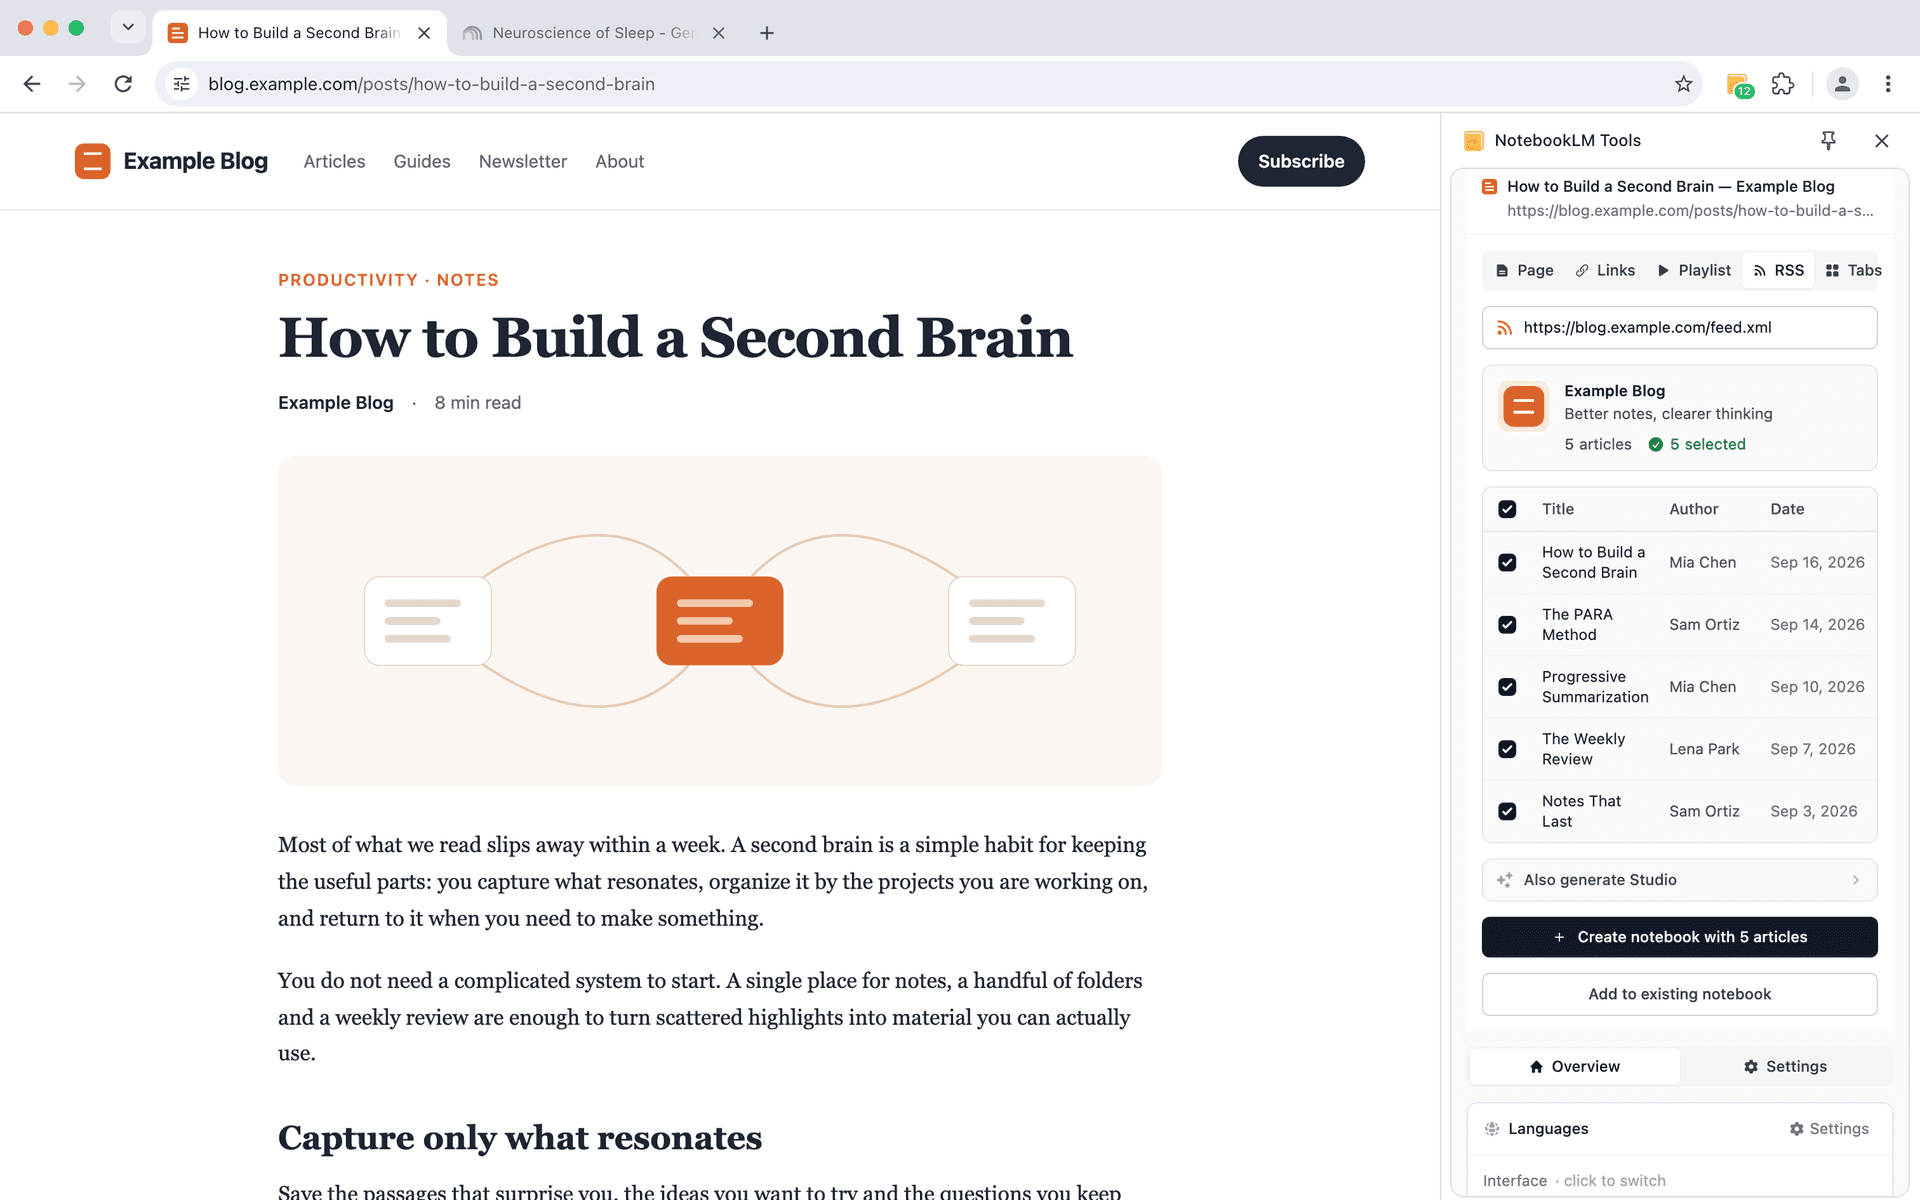Click the Sep 16, 2026 date cell
Viewport: 1920px width, 1200px height.
pos(1817,563)
